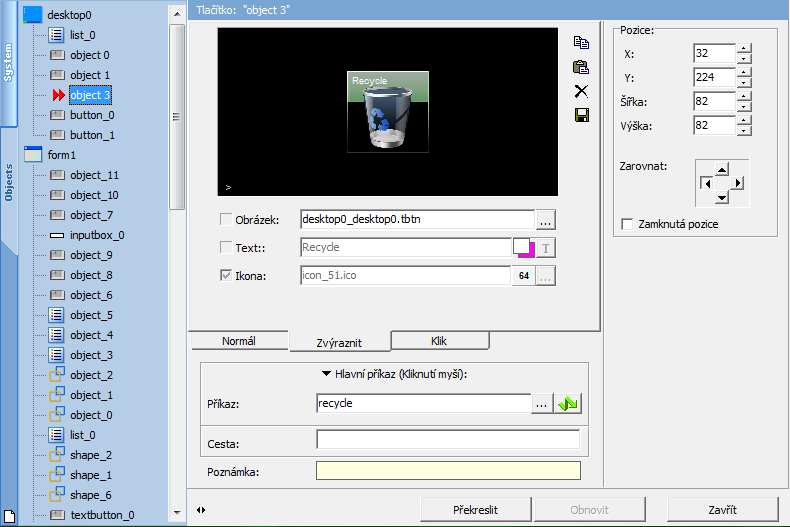The height and width of the screenshot is (527, 790).
Task: Click the delete X icon beside preview
Action: 581,91
